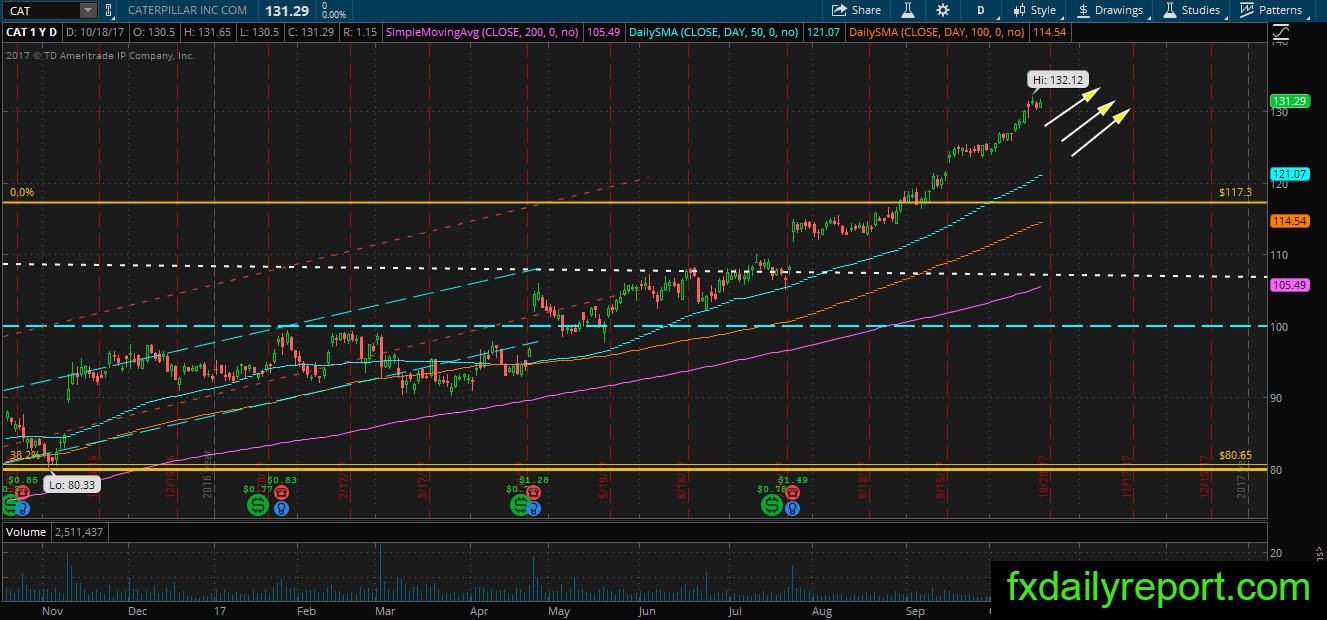Click the green dividend icon near late January

coord(257,507)
